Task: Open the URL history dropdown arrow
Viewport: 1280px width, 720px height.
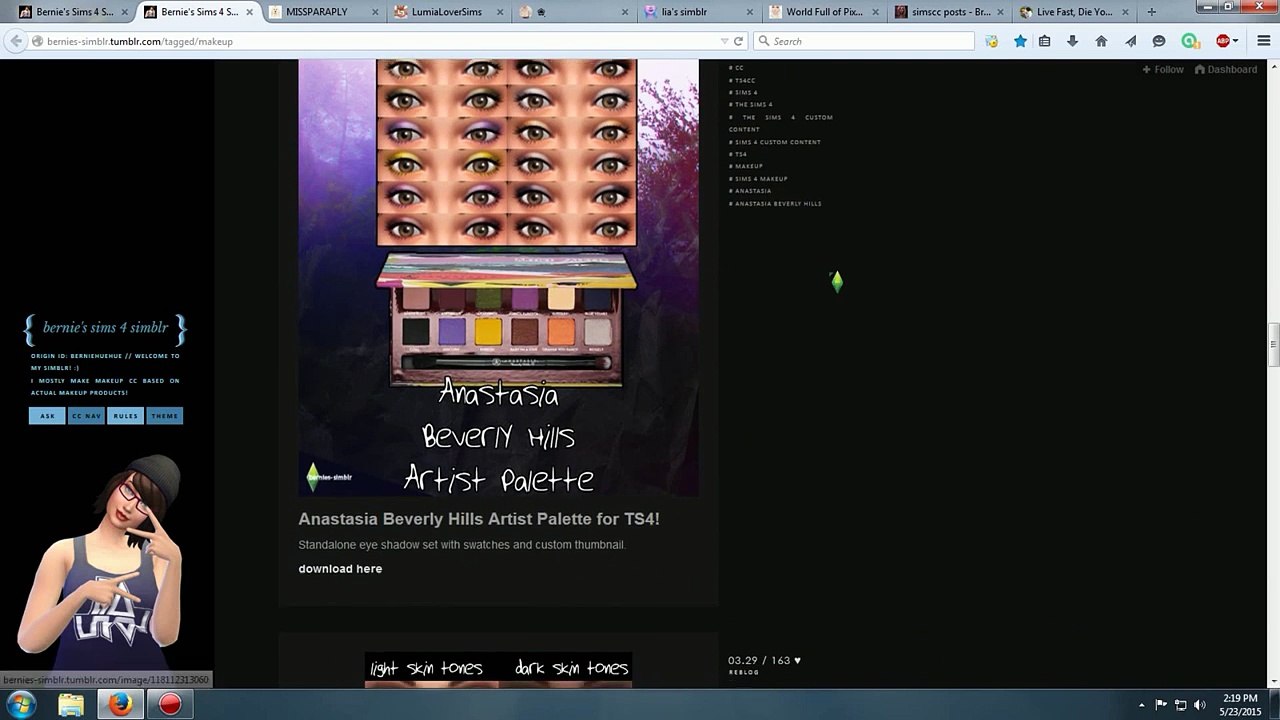Action: 724,41
